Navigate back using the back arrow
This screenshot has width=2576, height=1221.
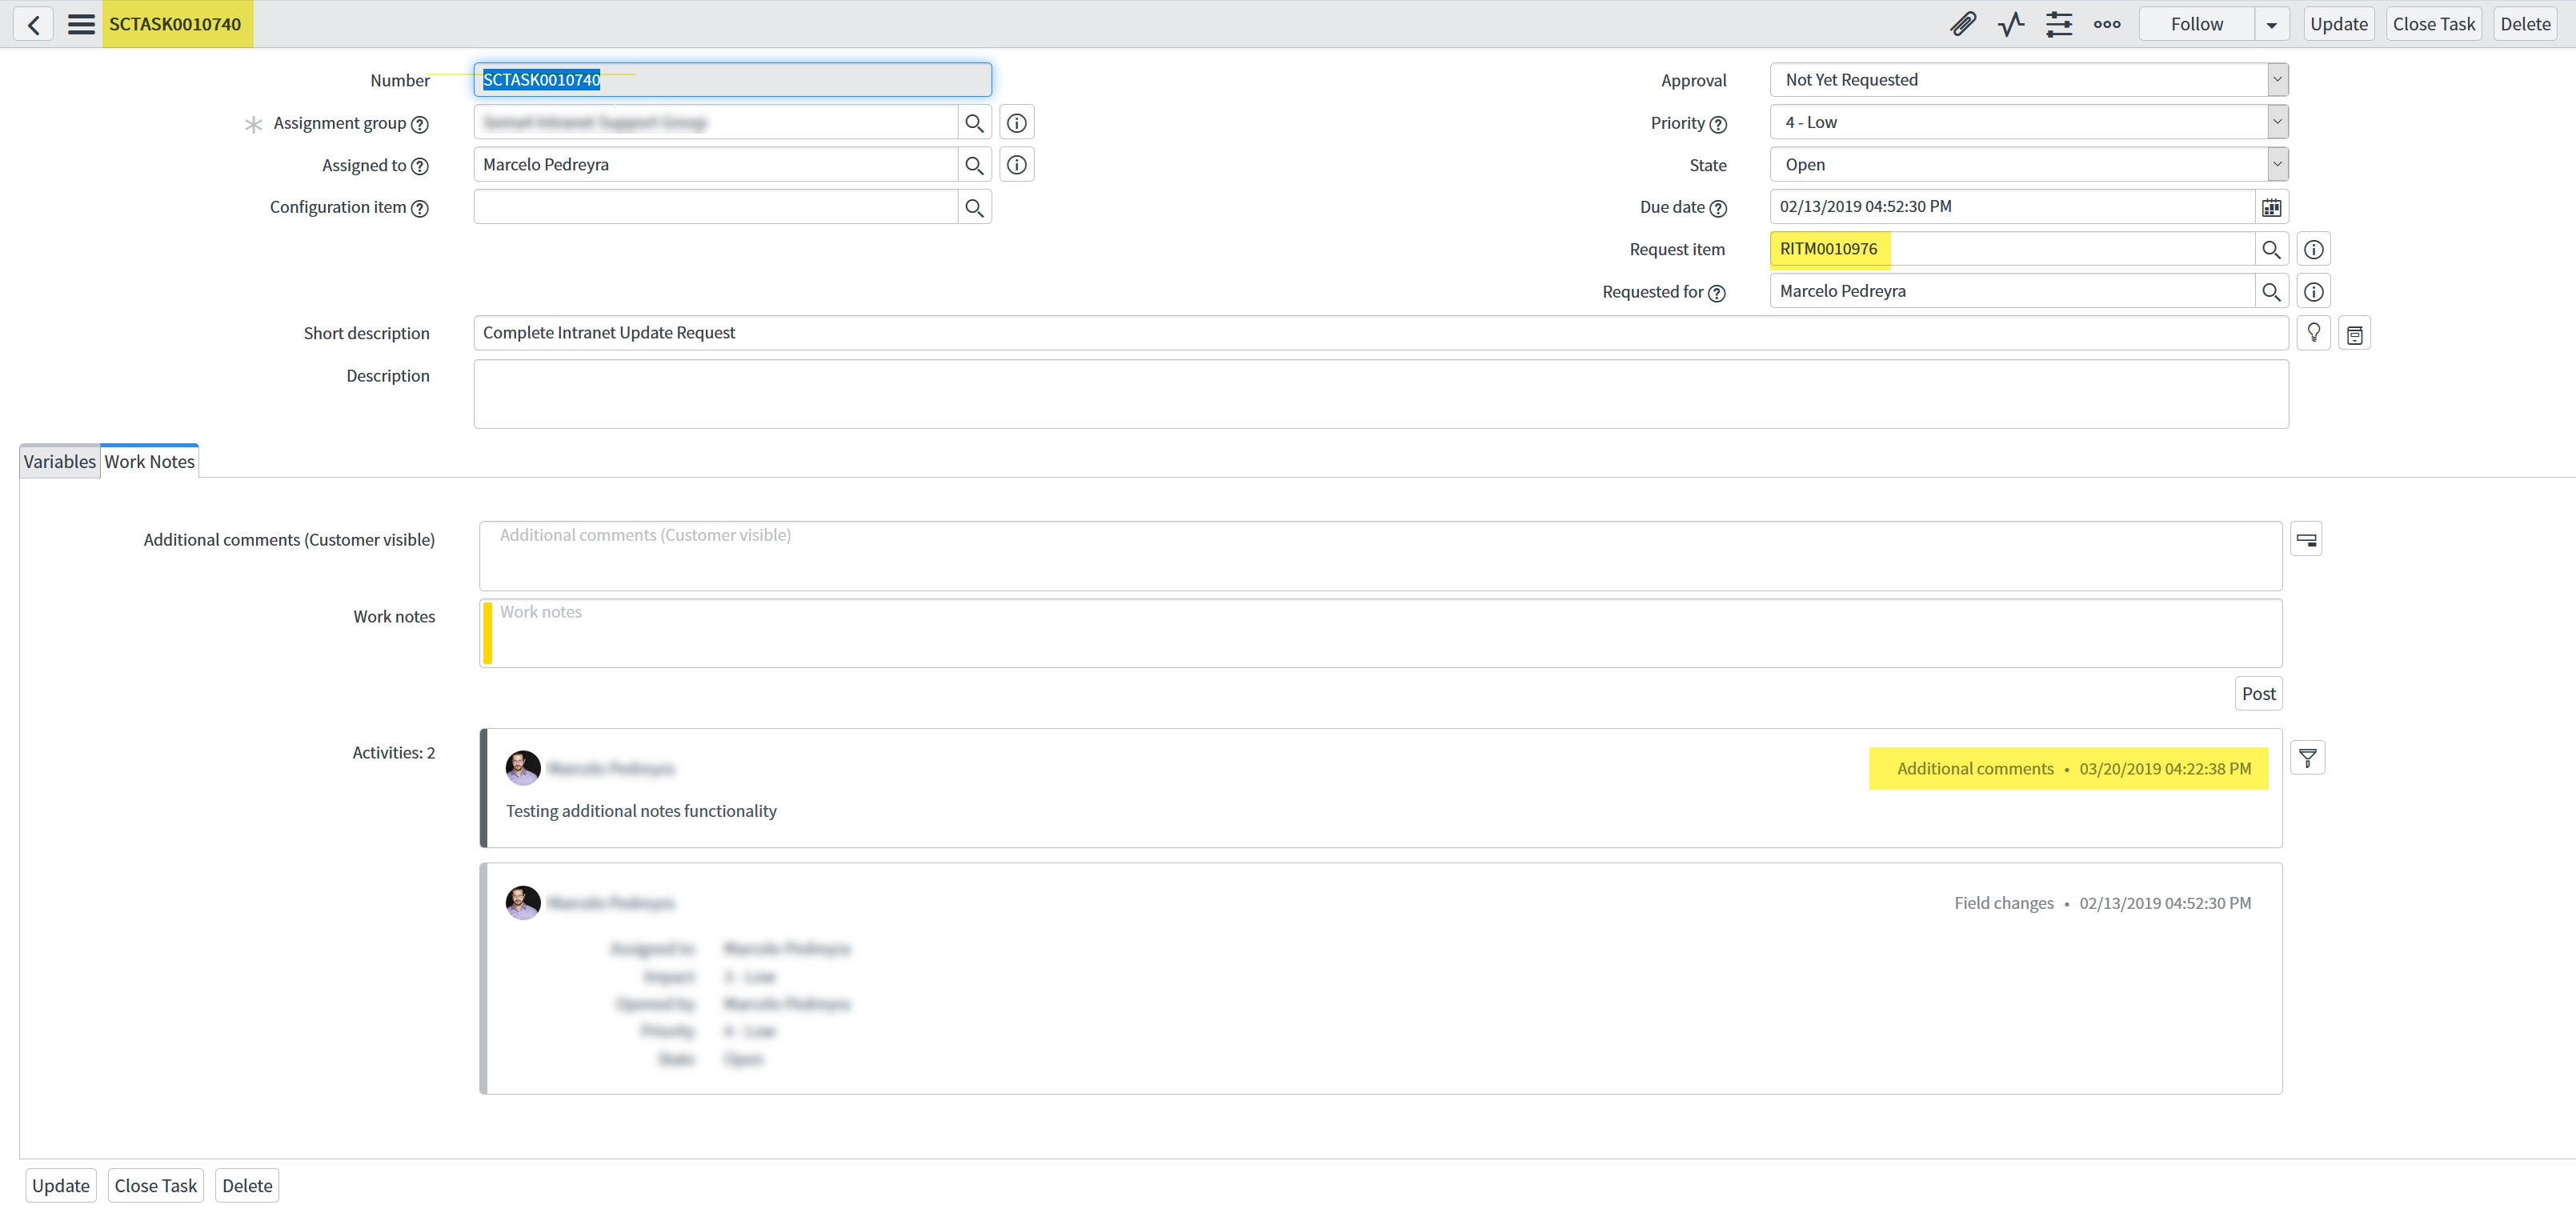click(34, 23)
